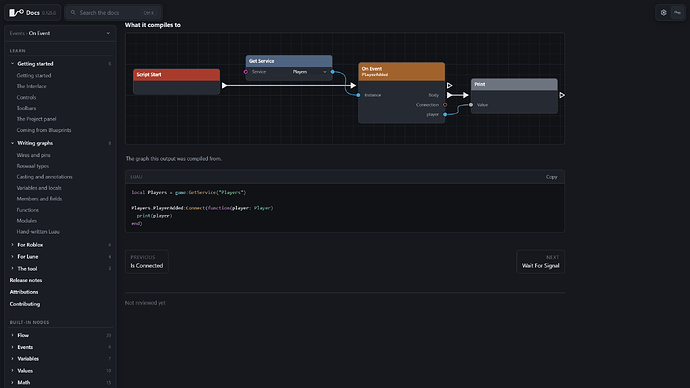Click the search magnifier icon
Viewport: 690px width, 388px height.
click(73, 12)
